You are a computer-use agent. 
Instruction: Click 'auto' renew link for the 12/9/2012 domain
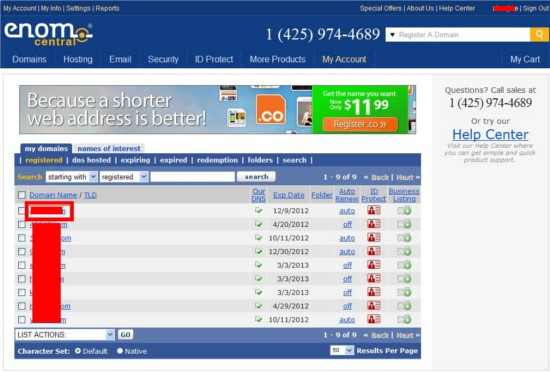[347, 211]
